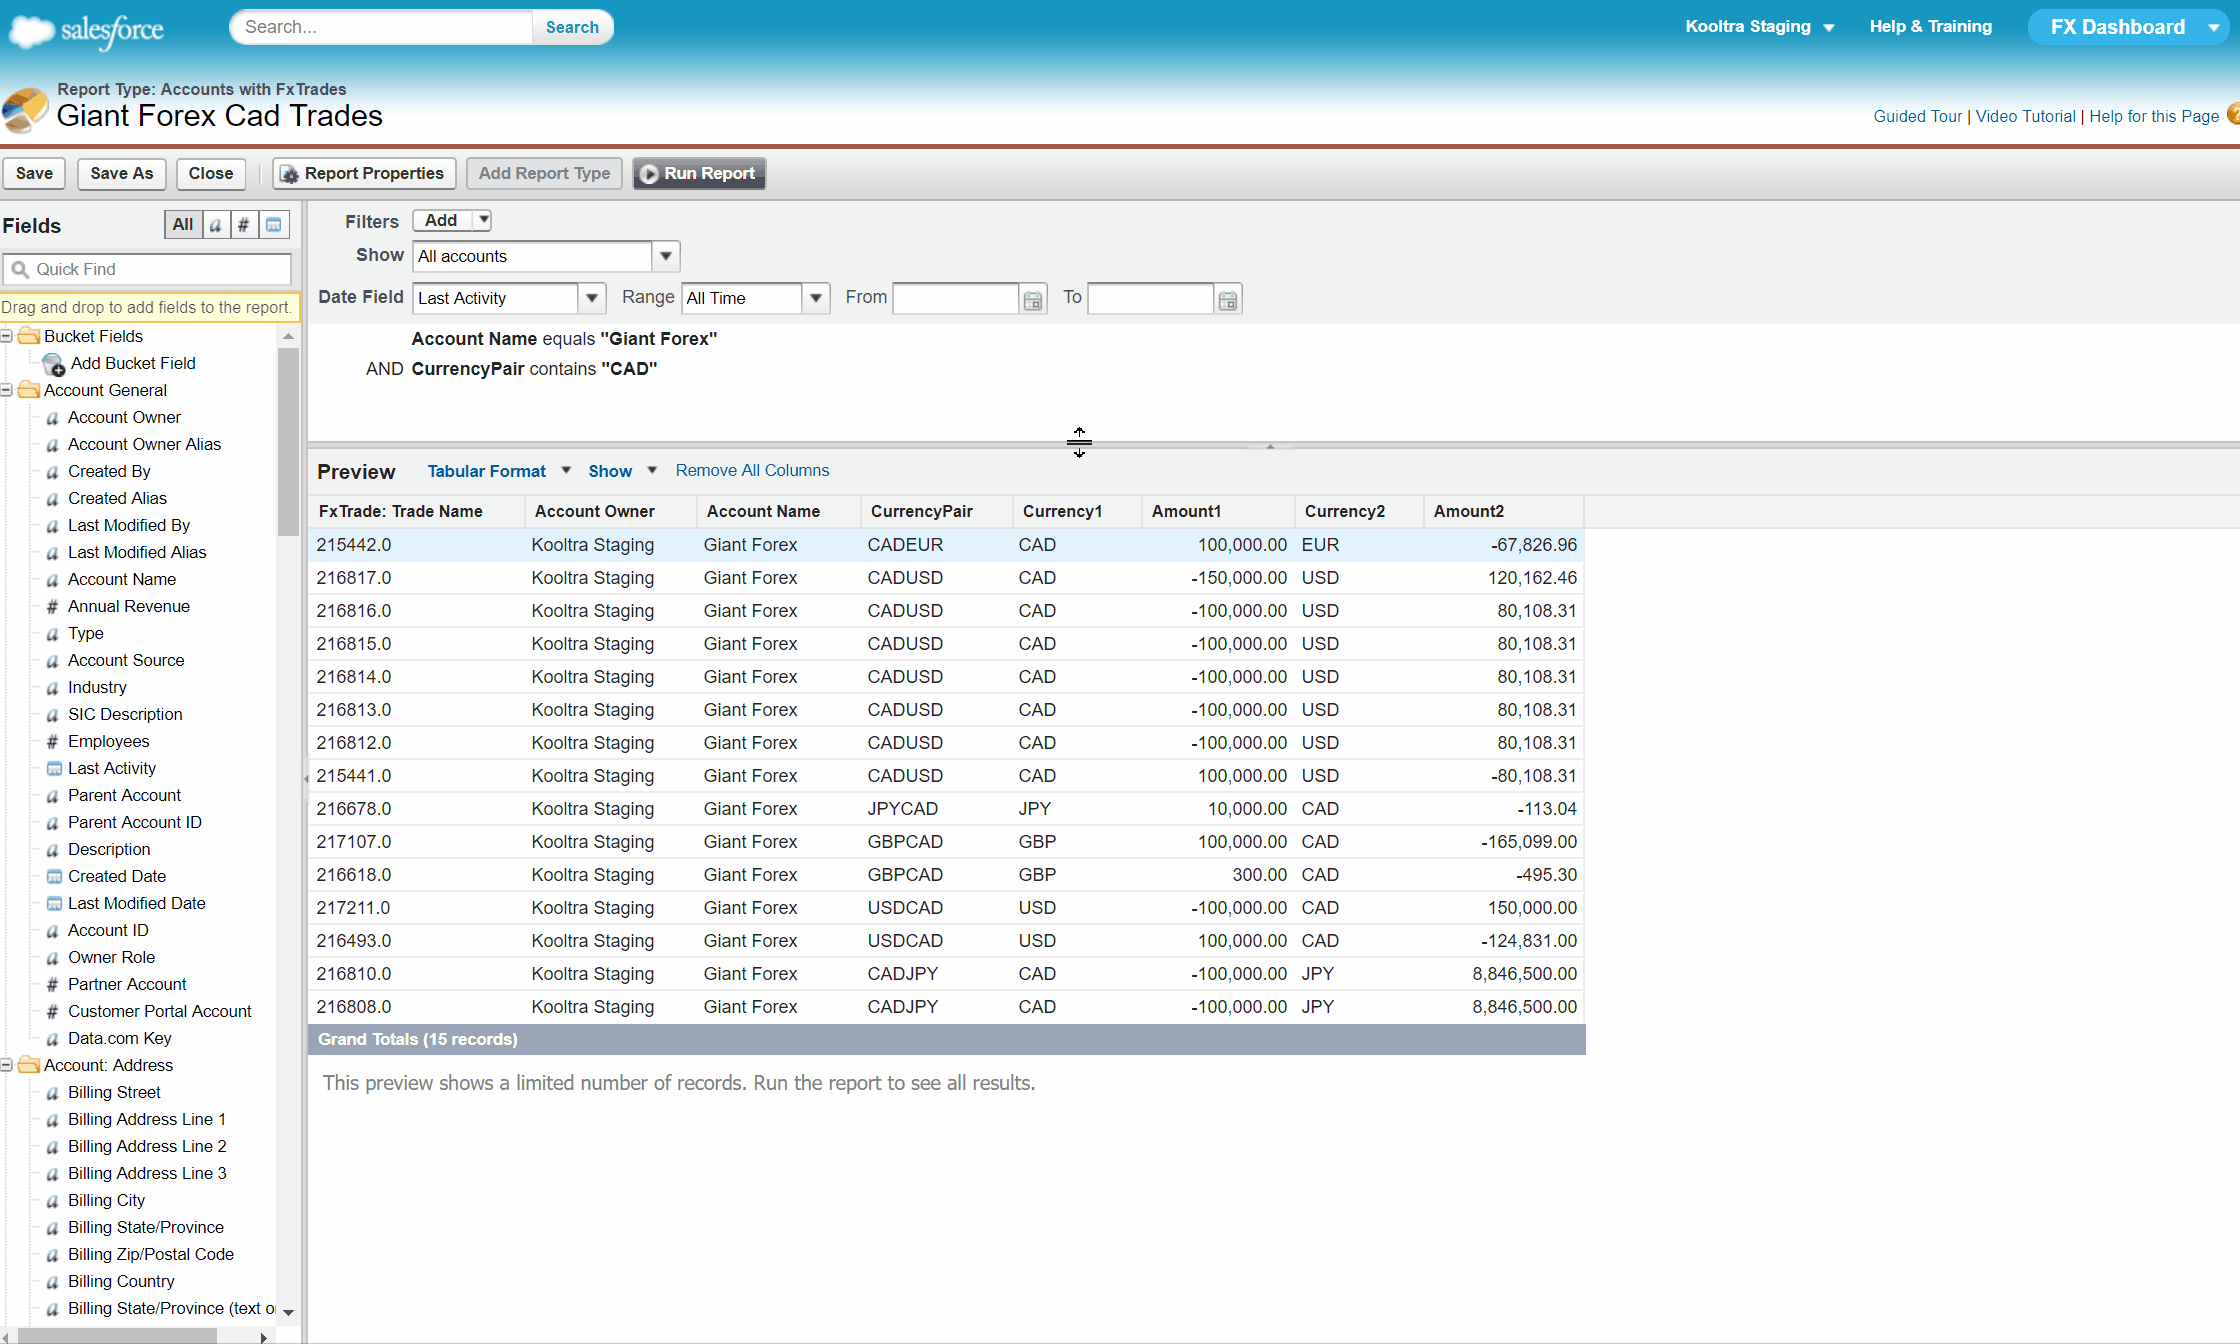
Task: Click the Report Properties gear icon
Action: click(289, 174)
